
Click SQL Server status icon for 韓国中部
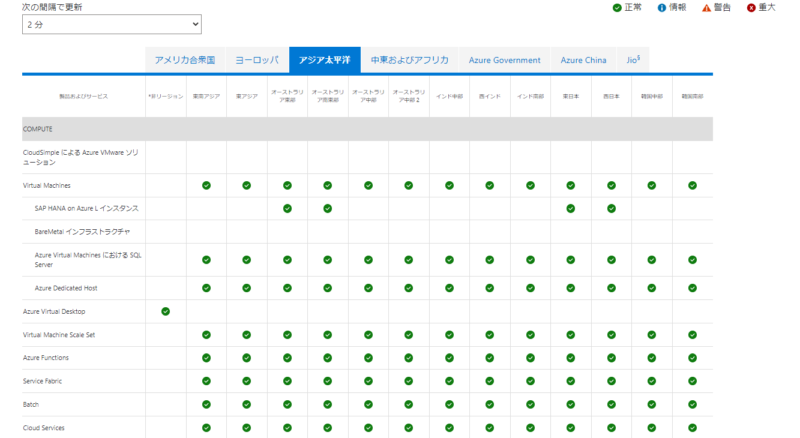652,260
